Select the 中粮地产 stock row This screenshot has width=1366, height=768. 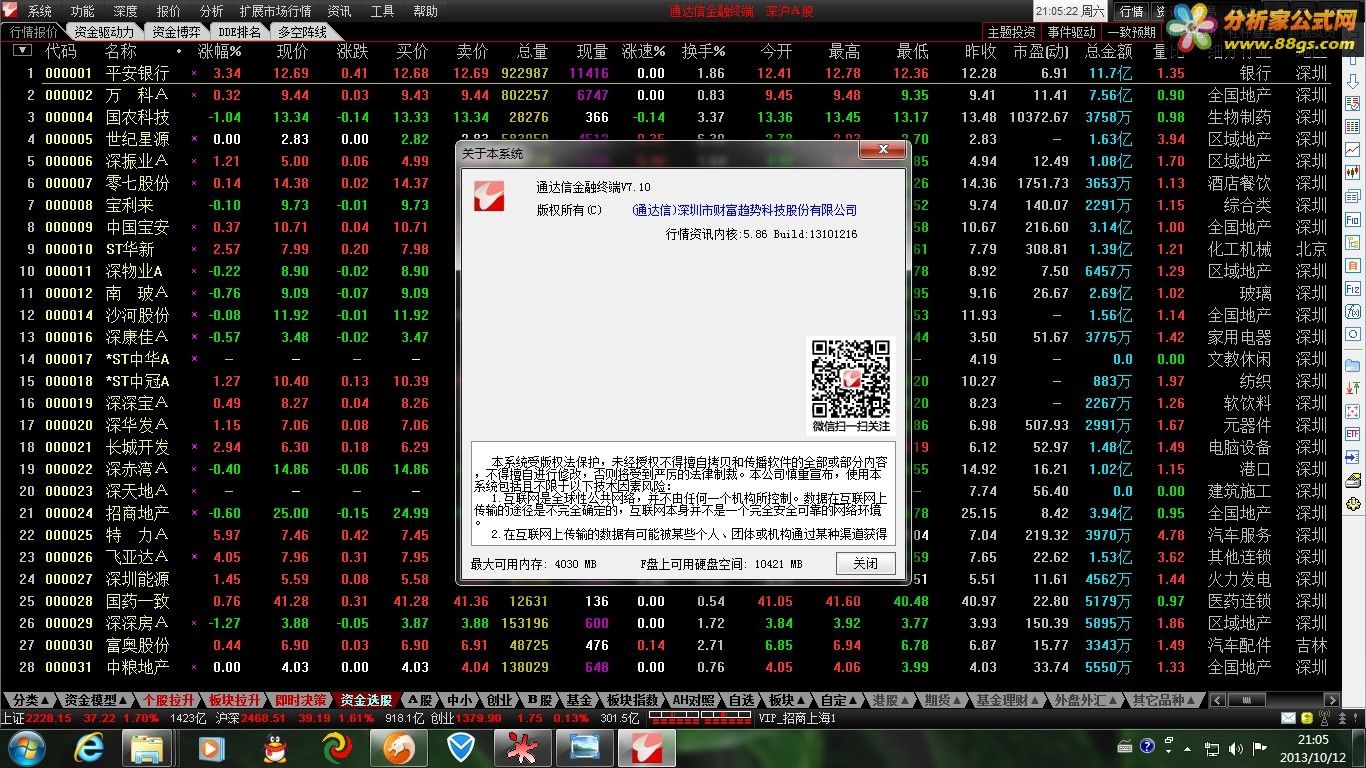point(670,667)
